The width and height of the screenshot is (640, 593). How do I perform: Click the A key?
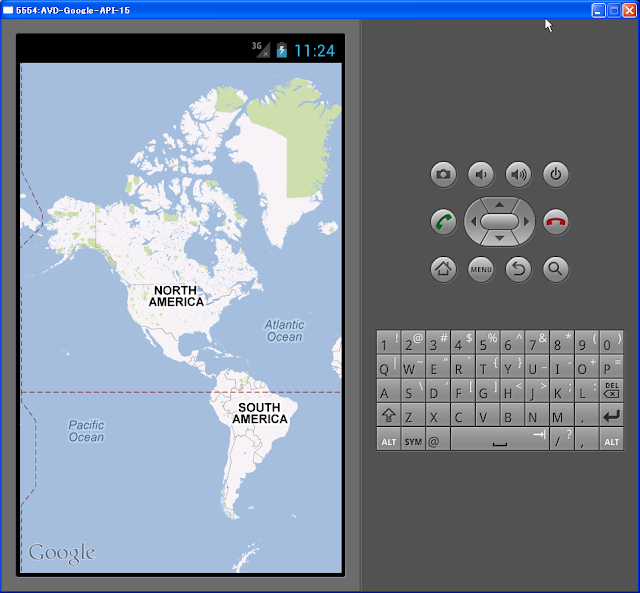pyautogui.click(x=388, y=391)
